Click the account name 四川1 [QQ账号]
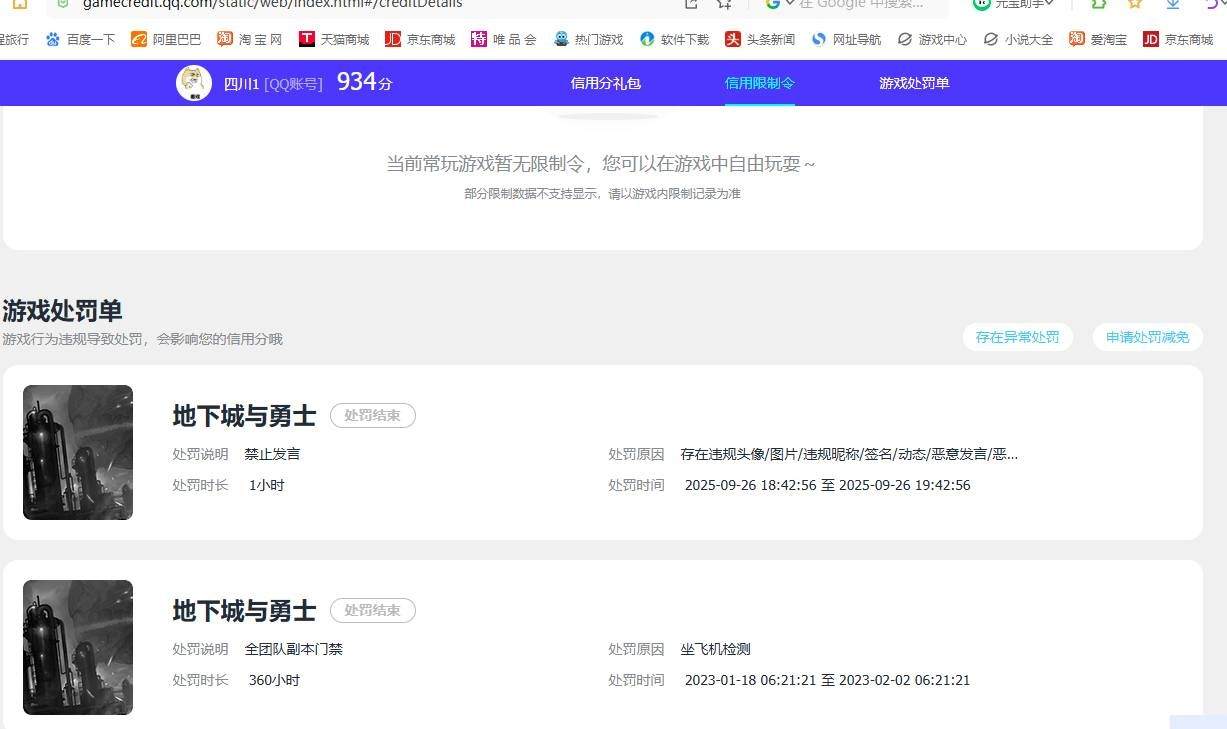This screenshot has height=729, width=1227. pyautogui.click(x=273, y=84)
